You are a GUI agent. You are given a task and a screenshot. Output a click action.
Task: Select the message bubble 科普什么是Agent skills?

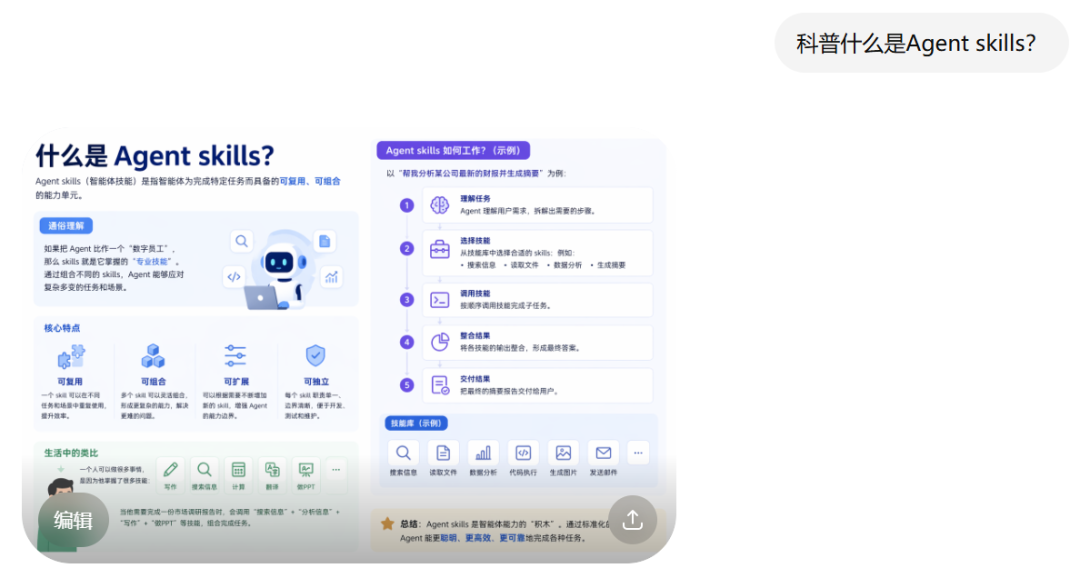pos(922,43)
